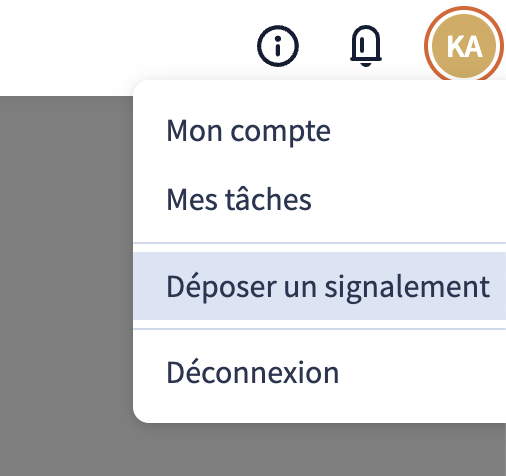
Task: Click the information circle icon
Action: [278, 46]
